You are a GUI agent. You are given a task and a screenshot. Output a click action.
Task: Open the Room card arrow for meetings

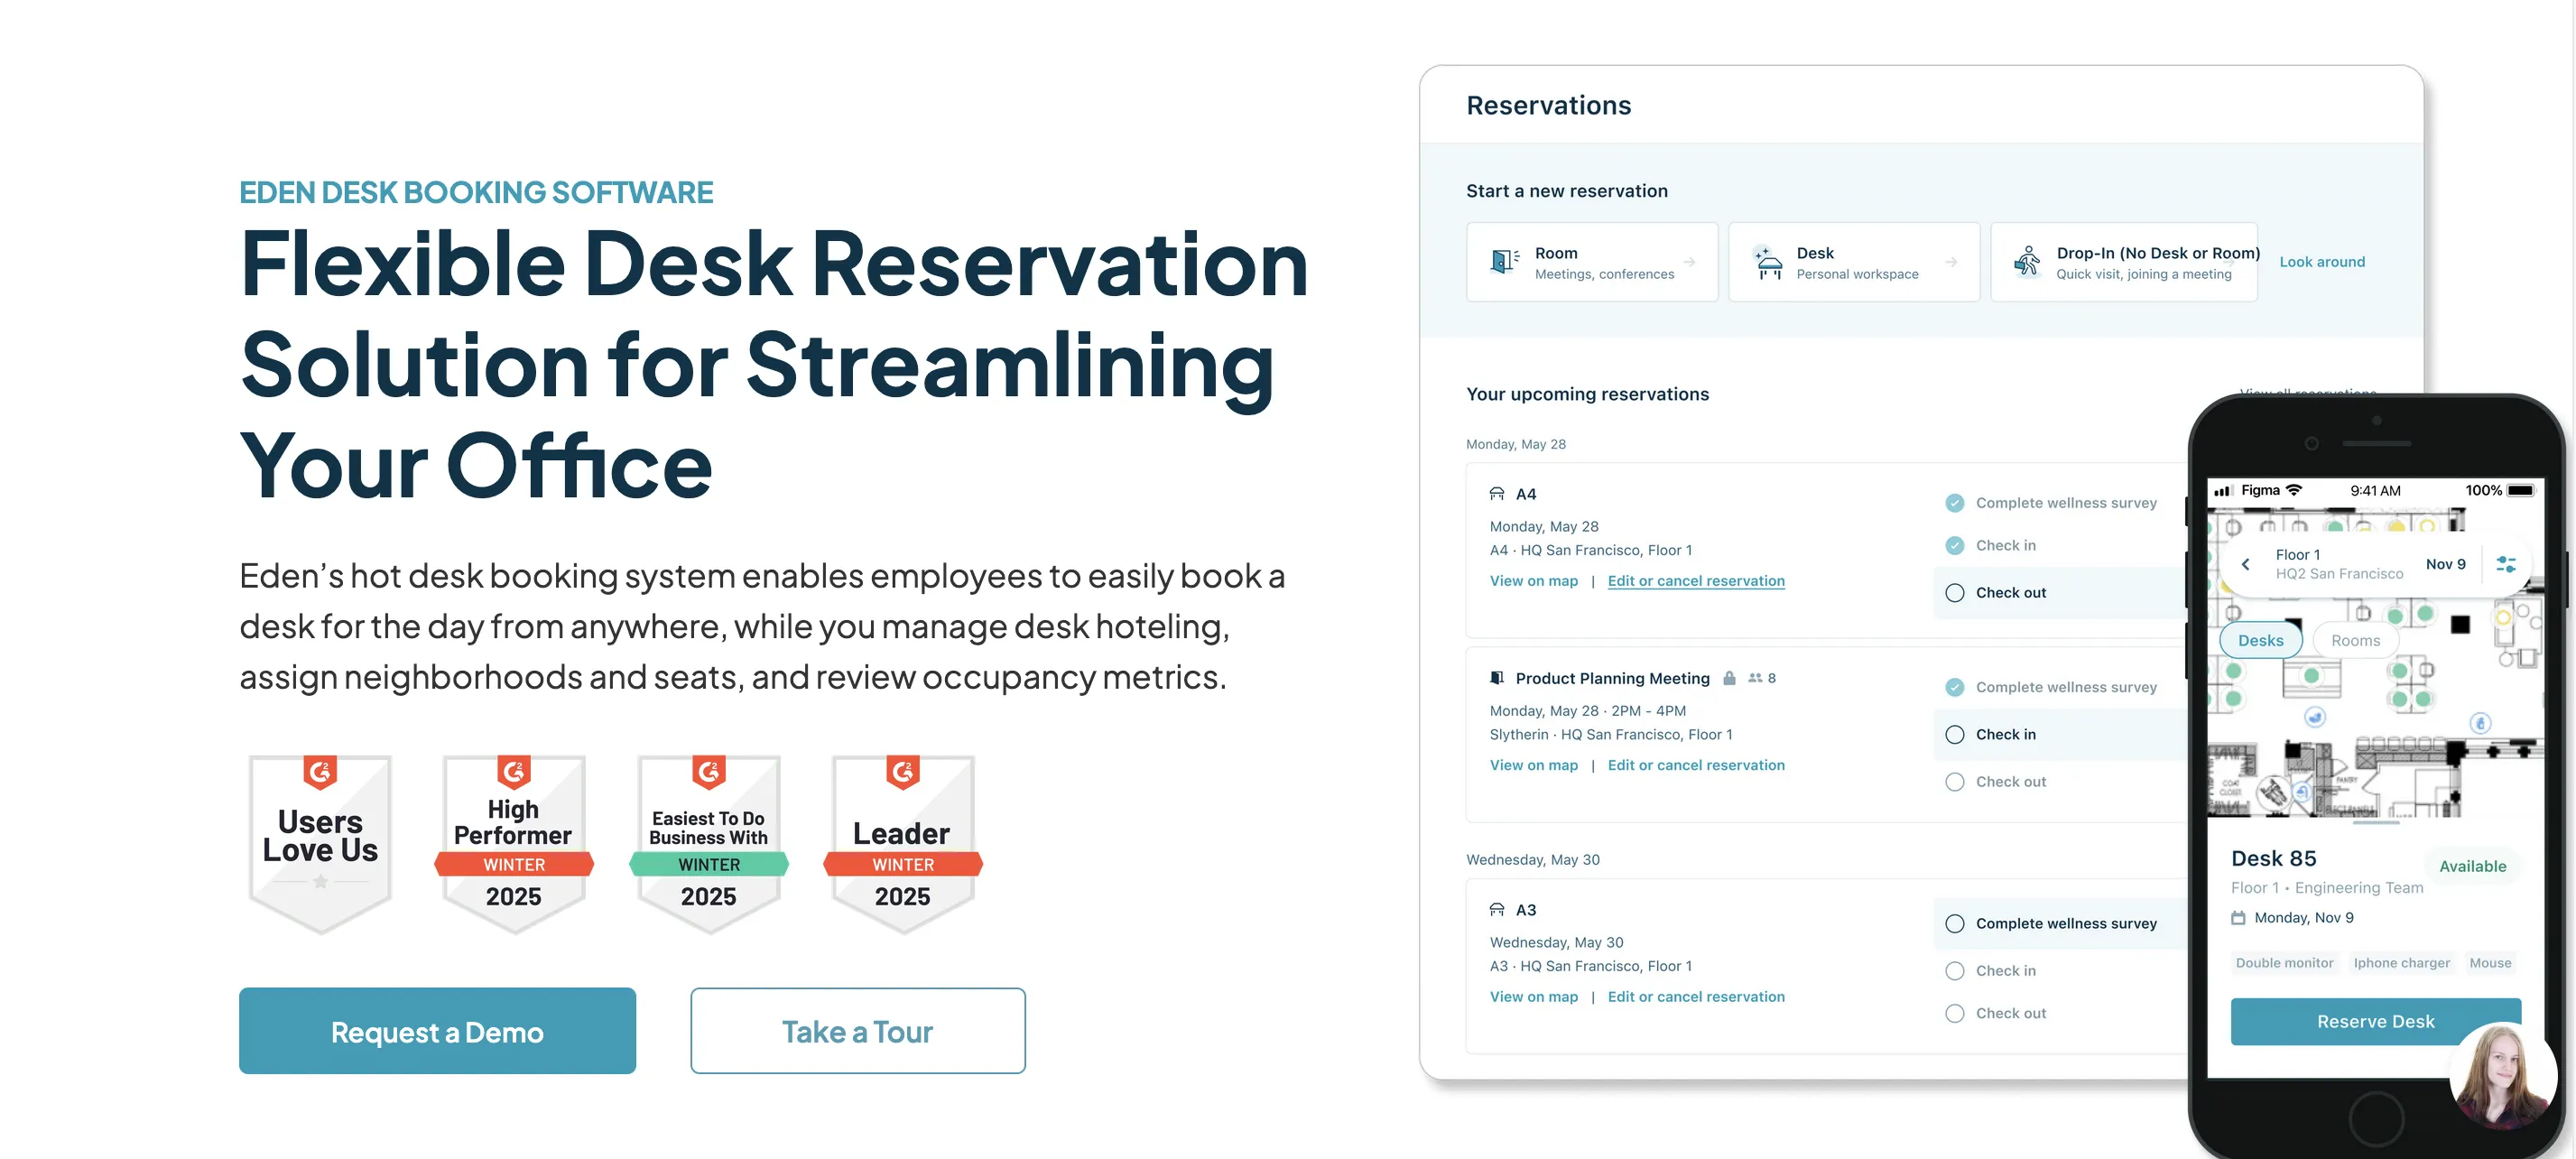pos(1690,261)
